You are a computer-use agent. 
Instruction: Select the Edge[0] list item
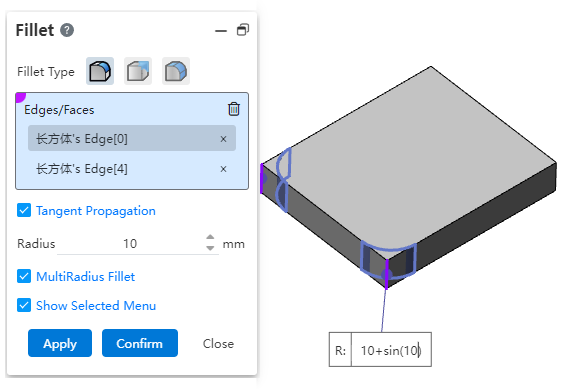click(132, 138)
